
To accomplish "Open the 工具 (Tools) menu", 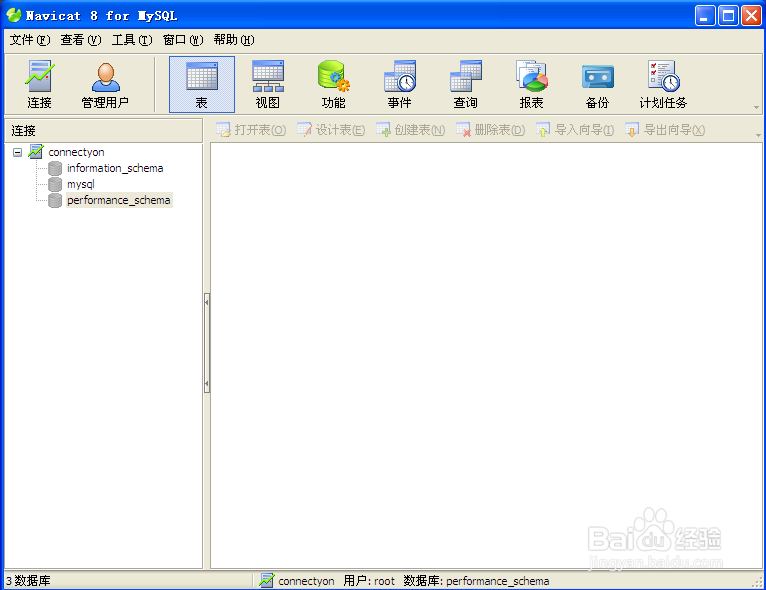I will 132,40.
